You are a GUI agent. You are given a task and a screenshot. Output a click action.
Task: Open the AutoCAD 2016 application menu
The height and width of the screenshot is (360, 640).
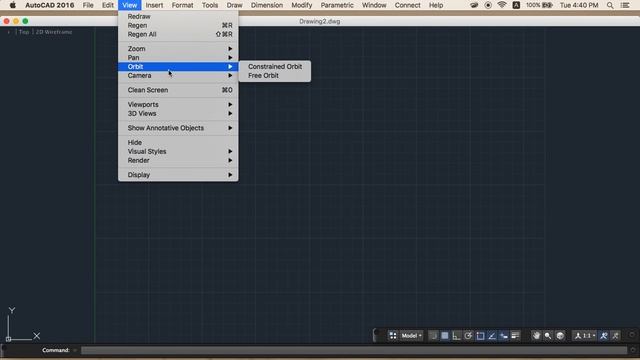coord(49,5)
